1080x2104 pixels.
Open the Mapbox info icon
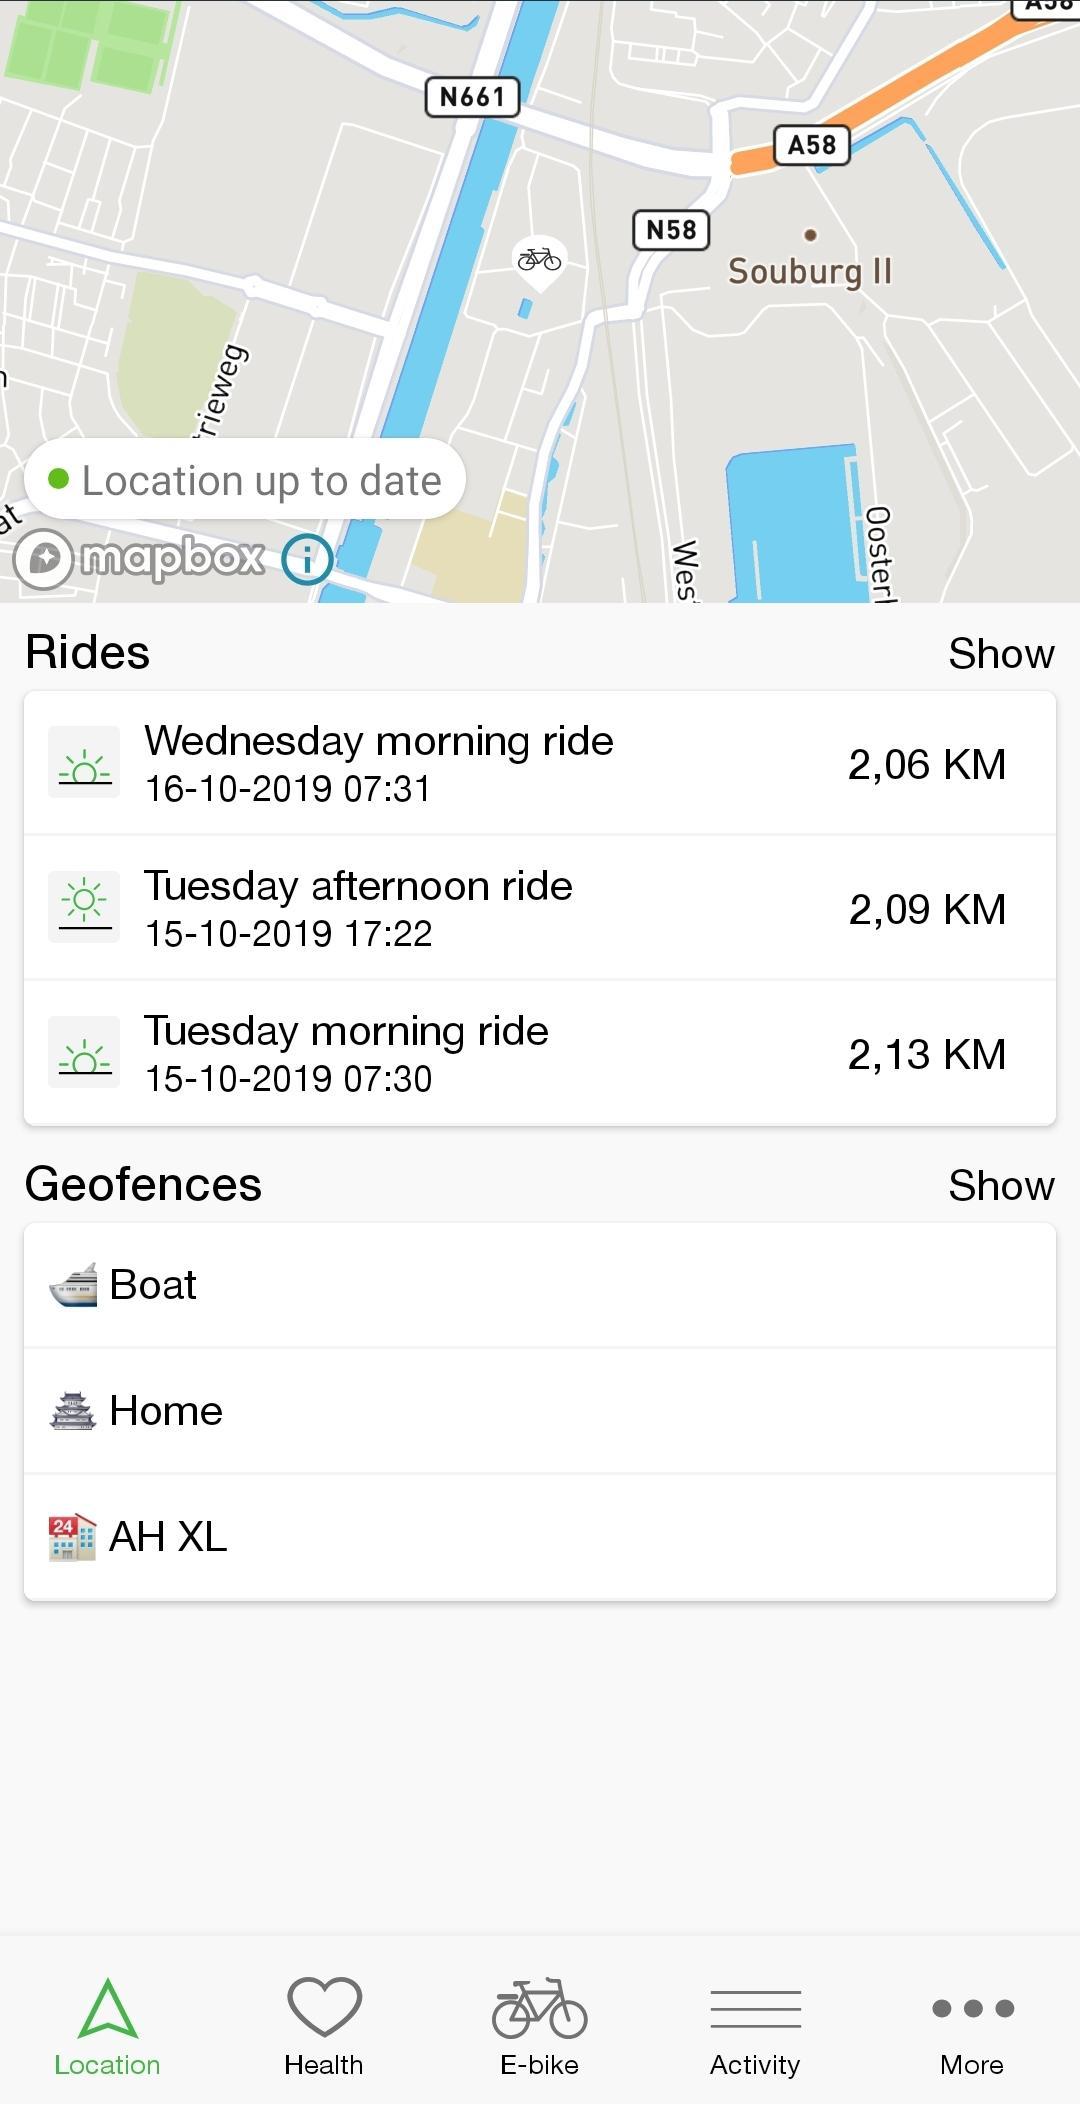click(x=307, y=558)
